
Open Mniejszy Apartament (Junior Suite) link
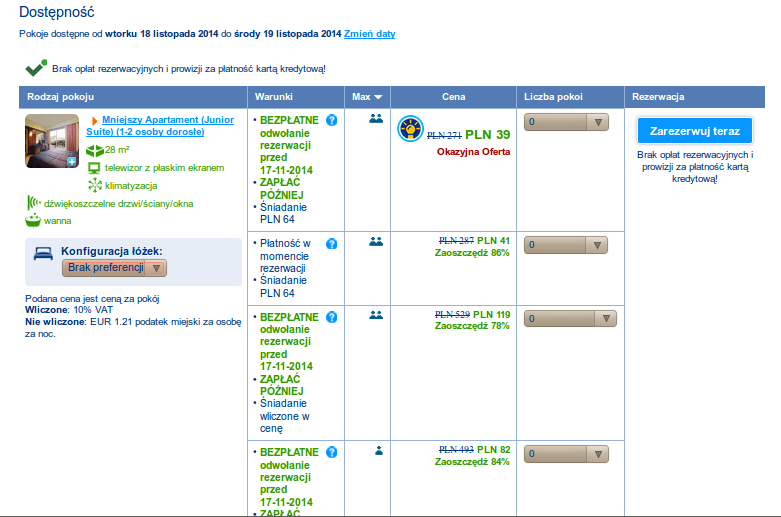click(x=160, y=126)
